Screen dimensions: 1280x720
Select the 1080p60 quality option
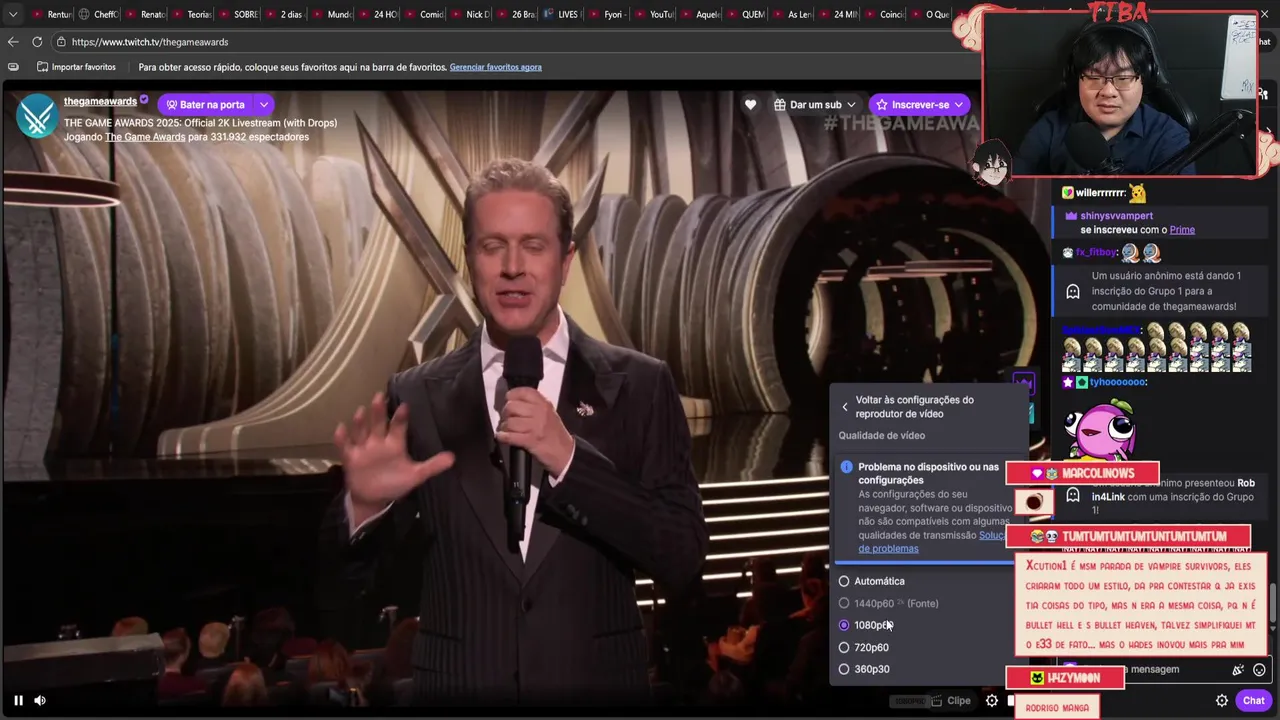coord(866,625)
